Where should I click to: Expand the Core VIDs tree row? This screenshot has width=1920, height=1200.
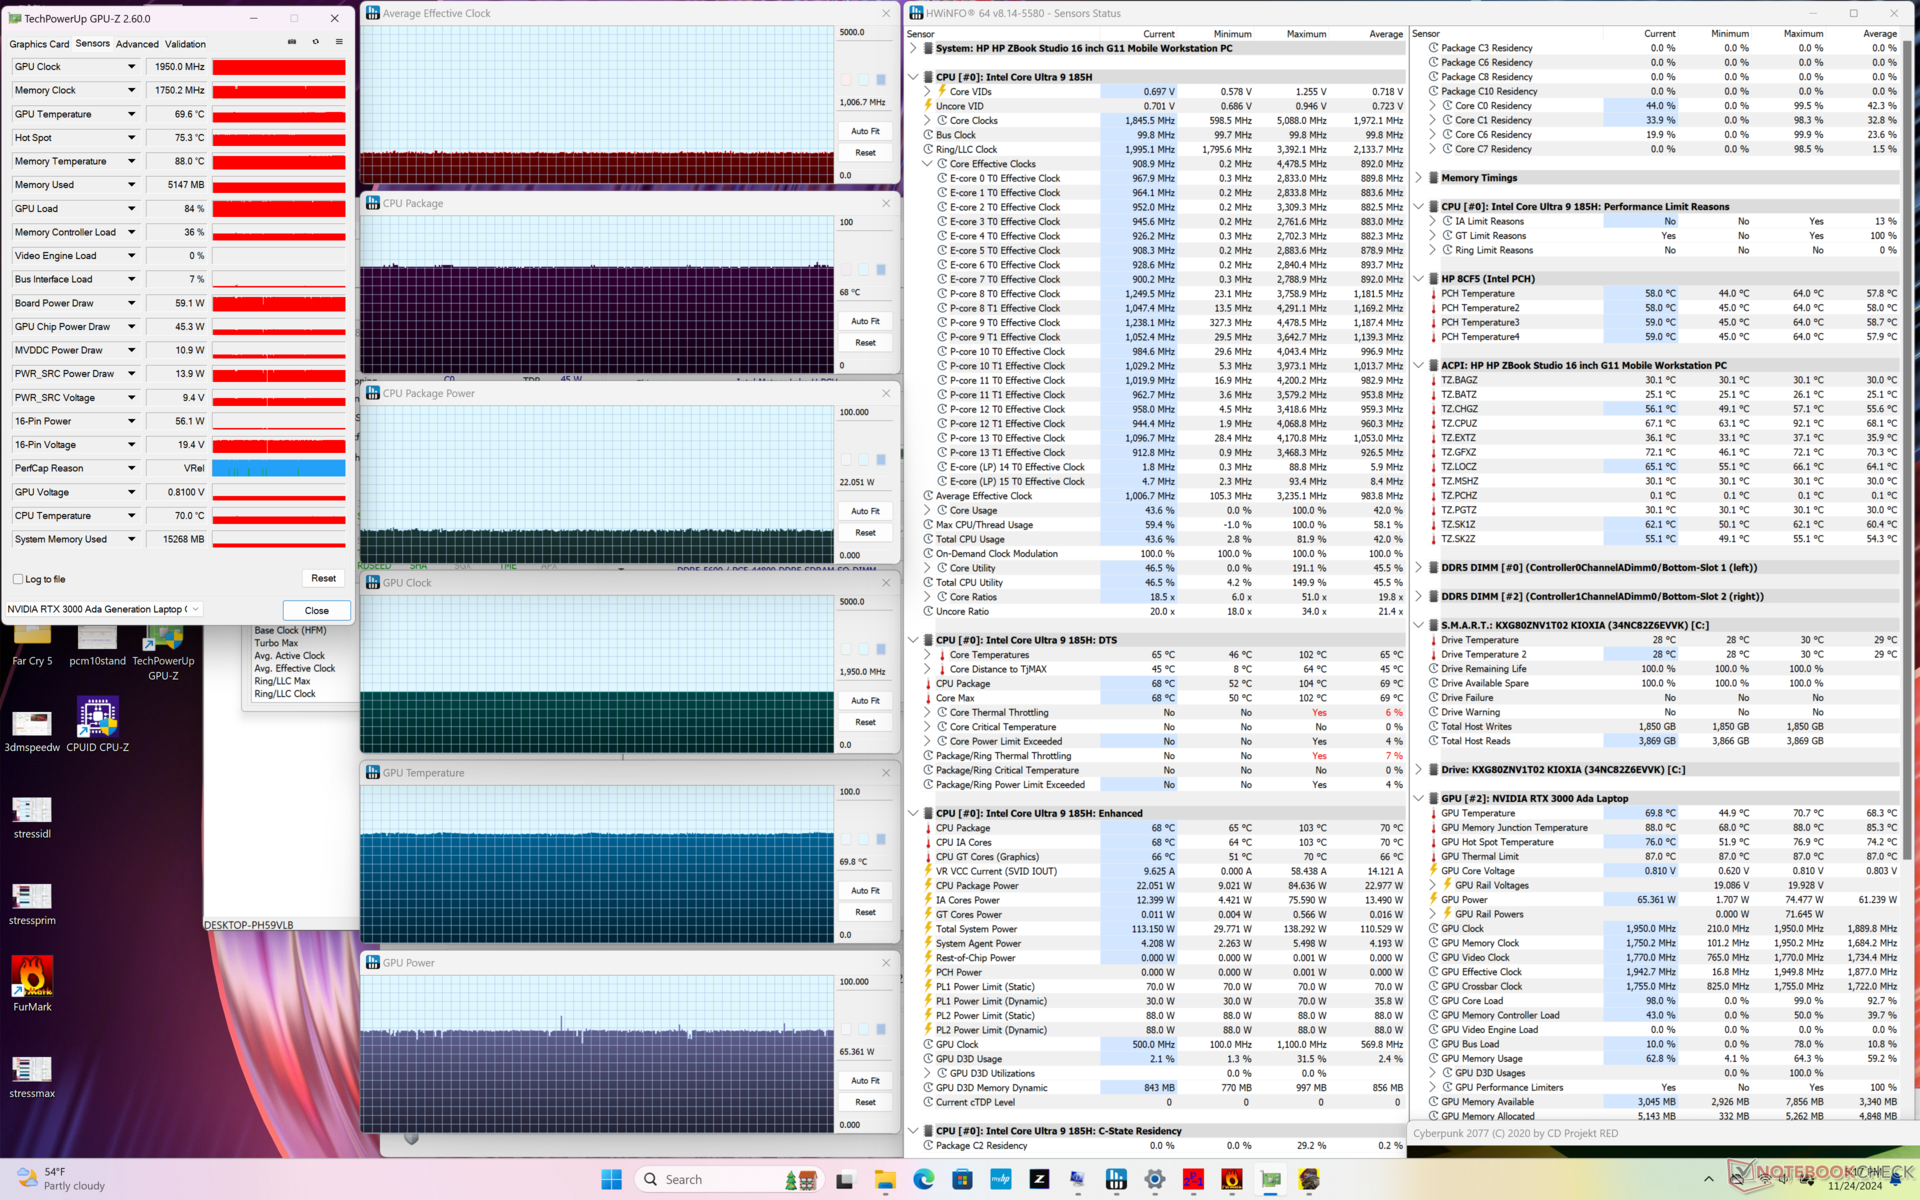click(927, 91)
